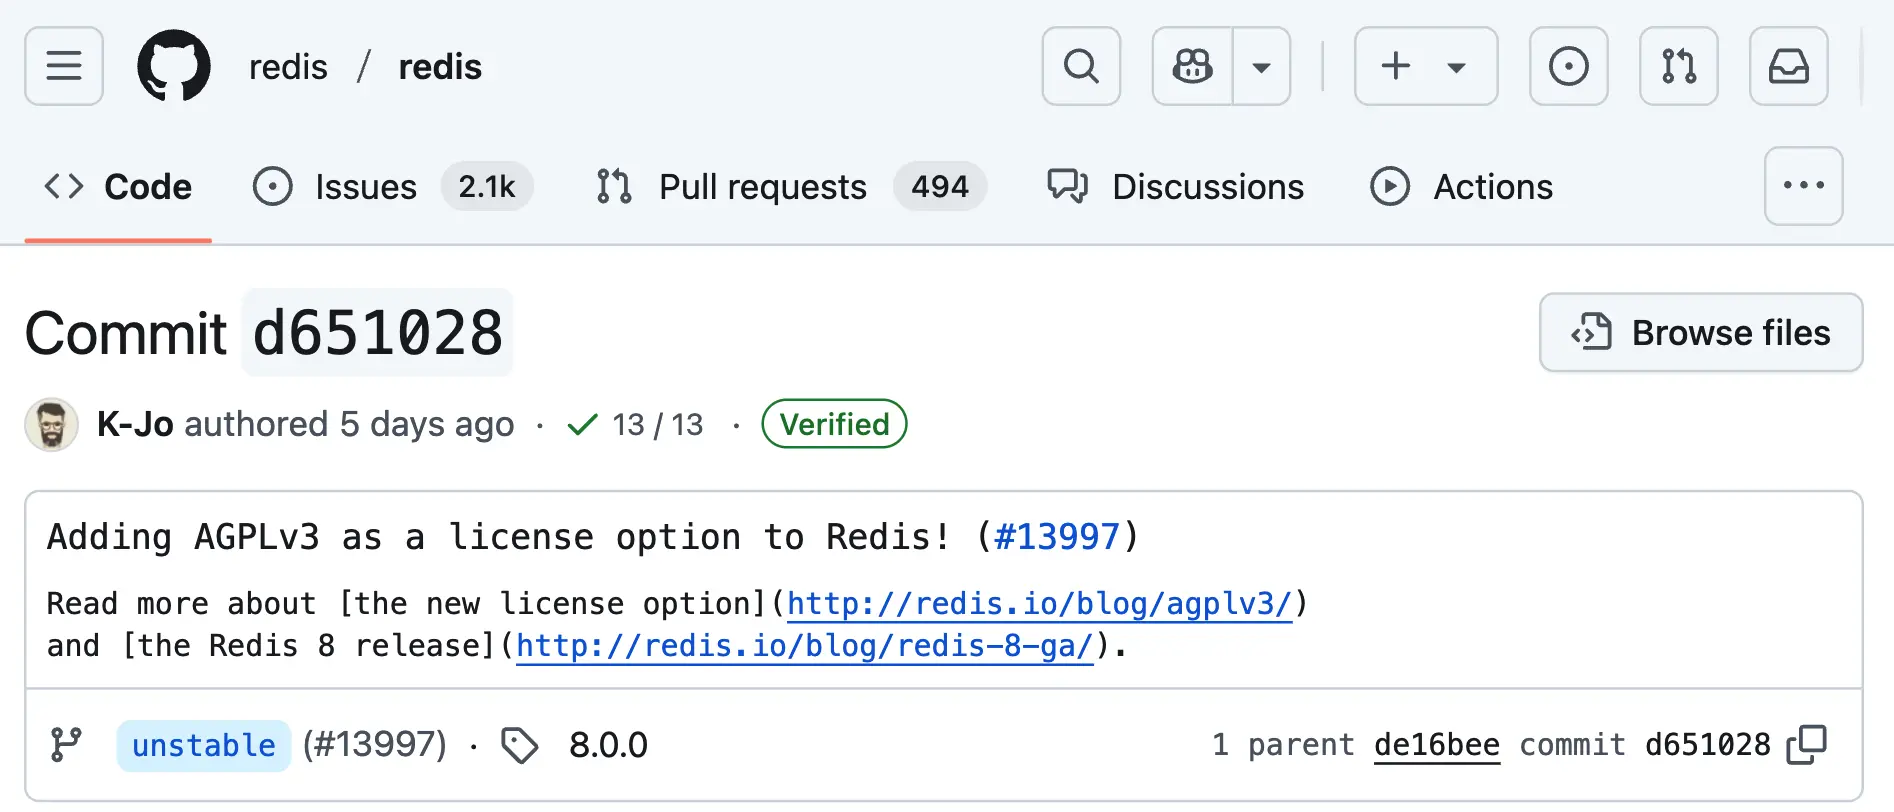Click K-Jo's avatar thumbnail
Image resolution: width=1894 pixels, height=812 pixels.
click(x=52, y=425)
